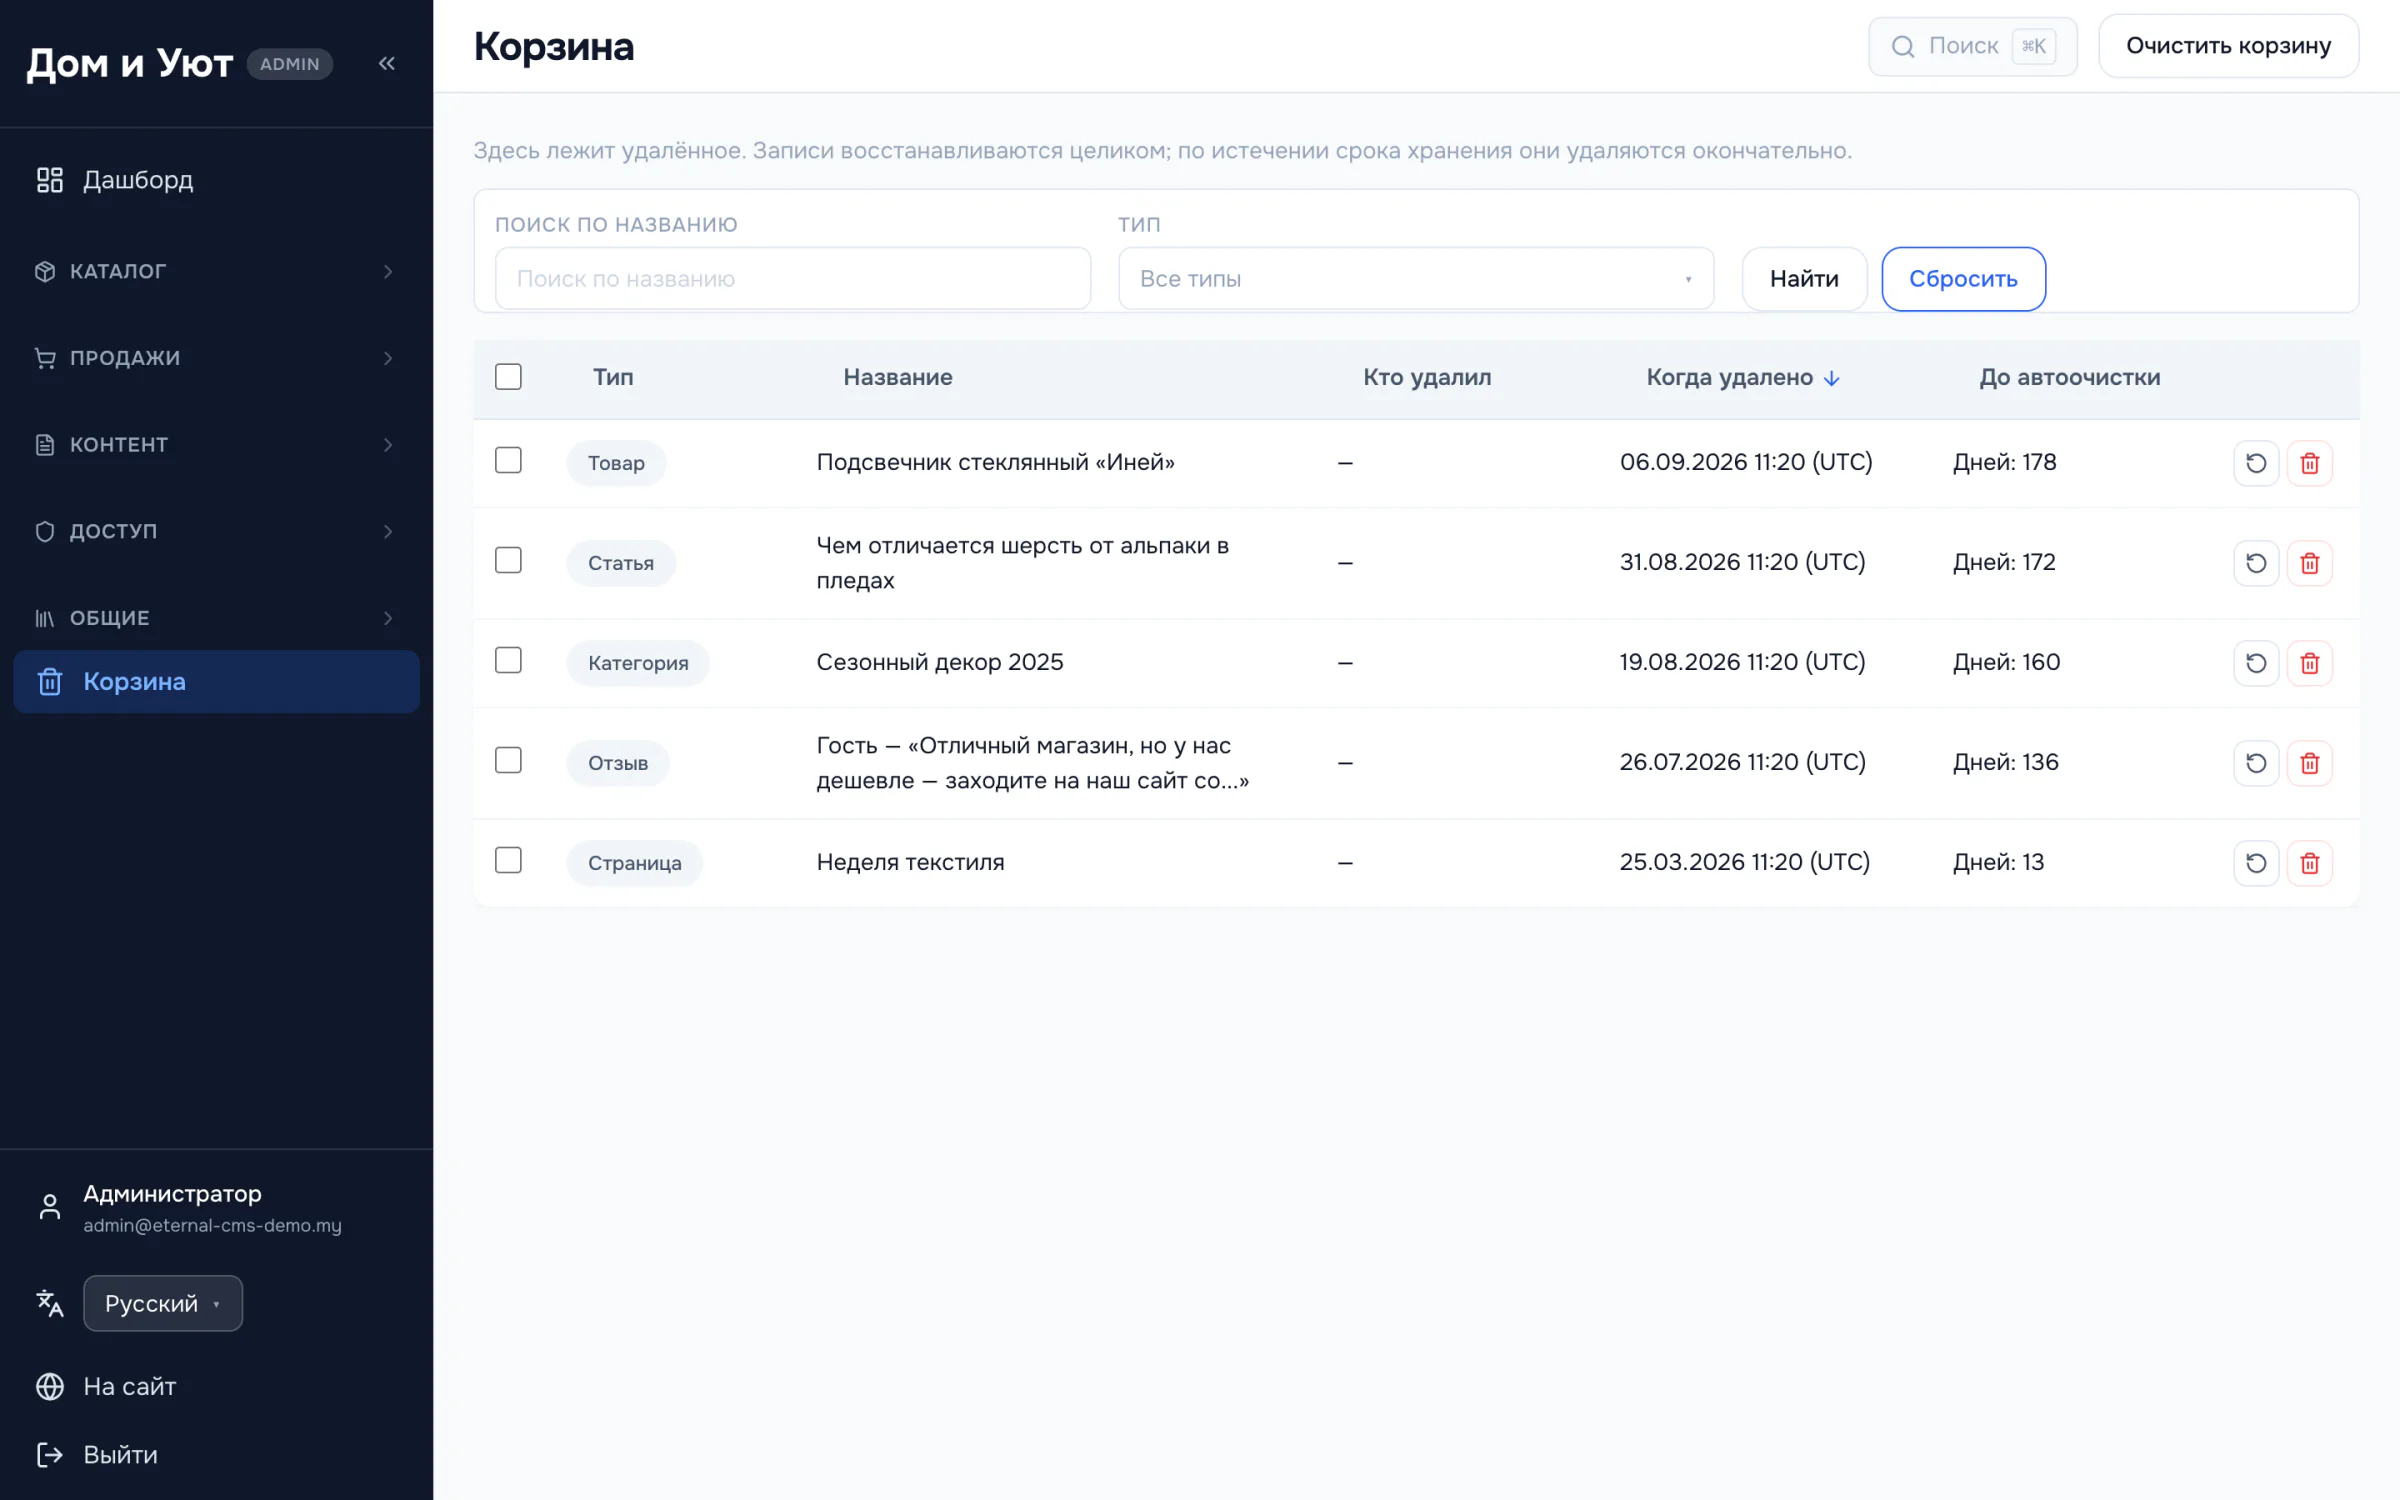Restore page Неделя текстиля
2400x1500 pixels.
click(2256, 863)
